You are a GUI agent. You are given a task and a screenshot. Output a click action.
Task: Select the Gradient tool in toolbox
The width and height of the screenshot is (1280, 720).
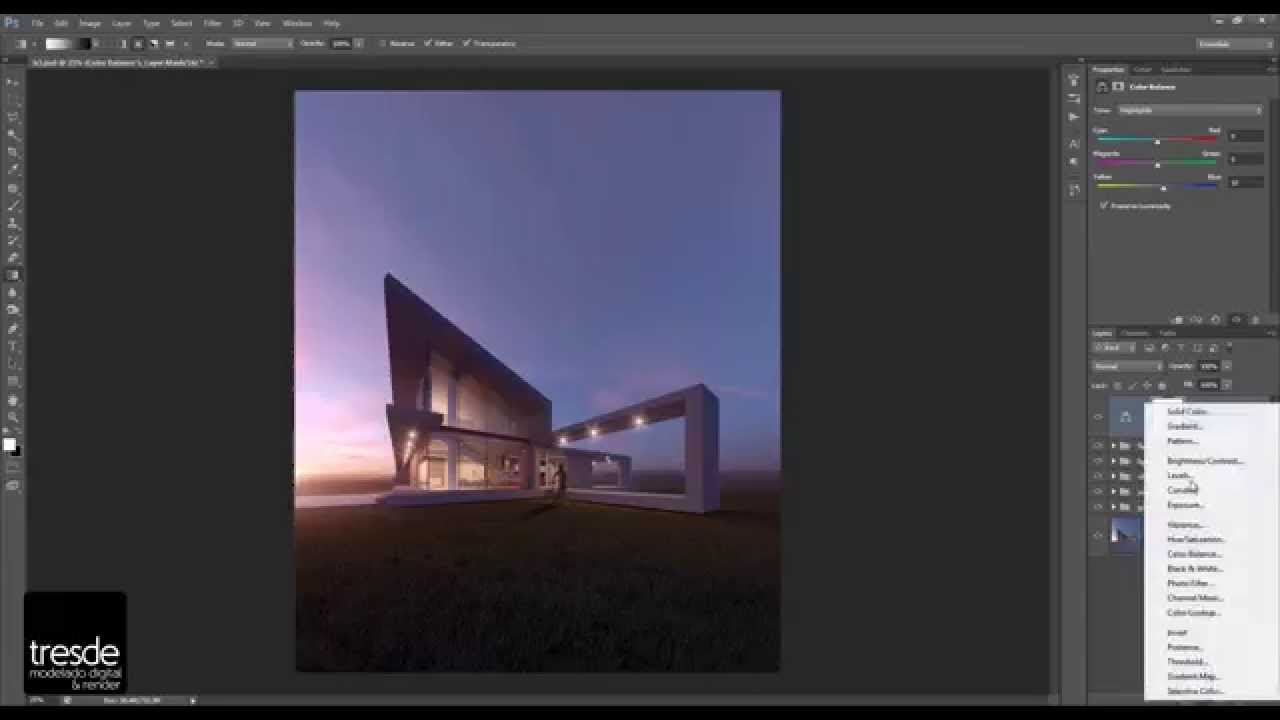(x=13, y=276)
